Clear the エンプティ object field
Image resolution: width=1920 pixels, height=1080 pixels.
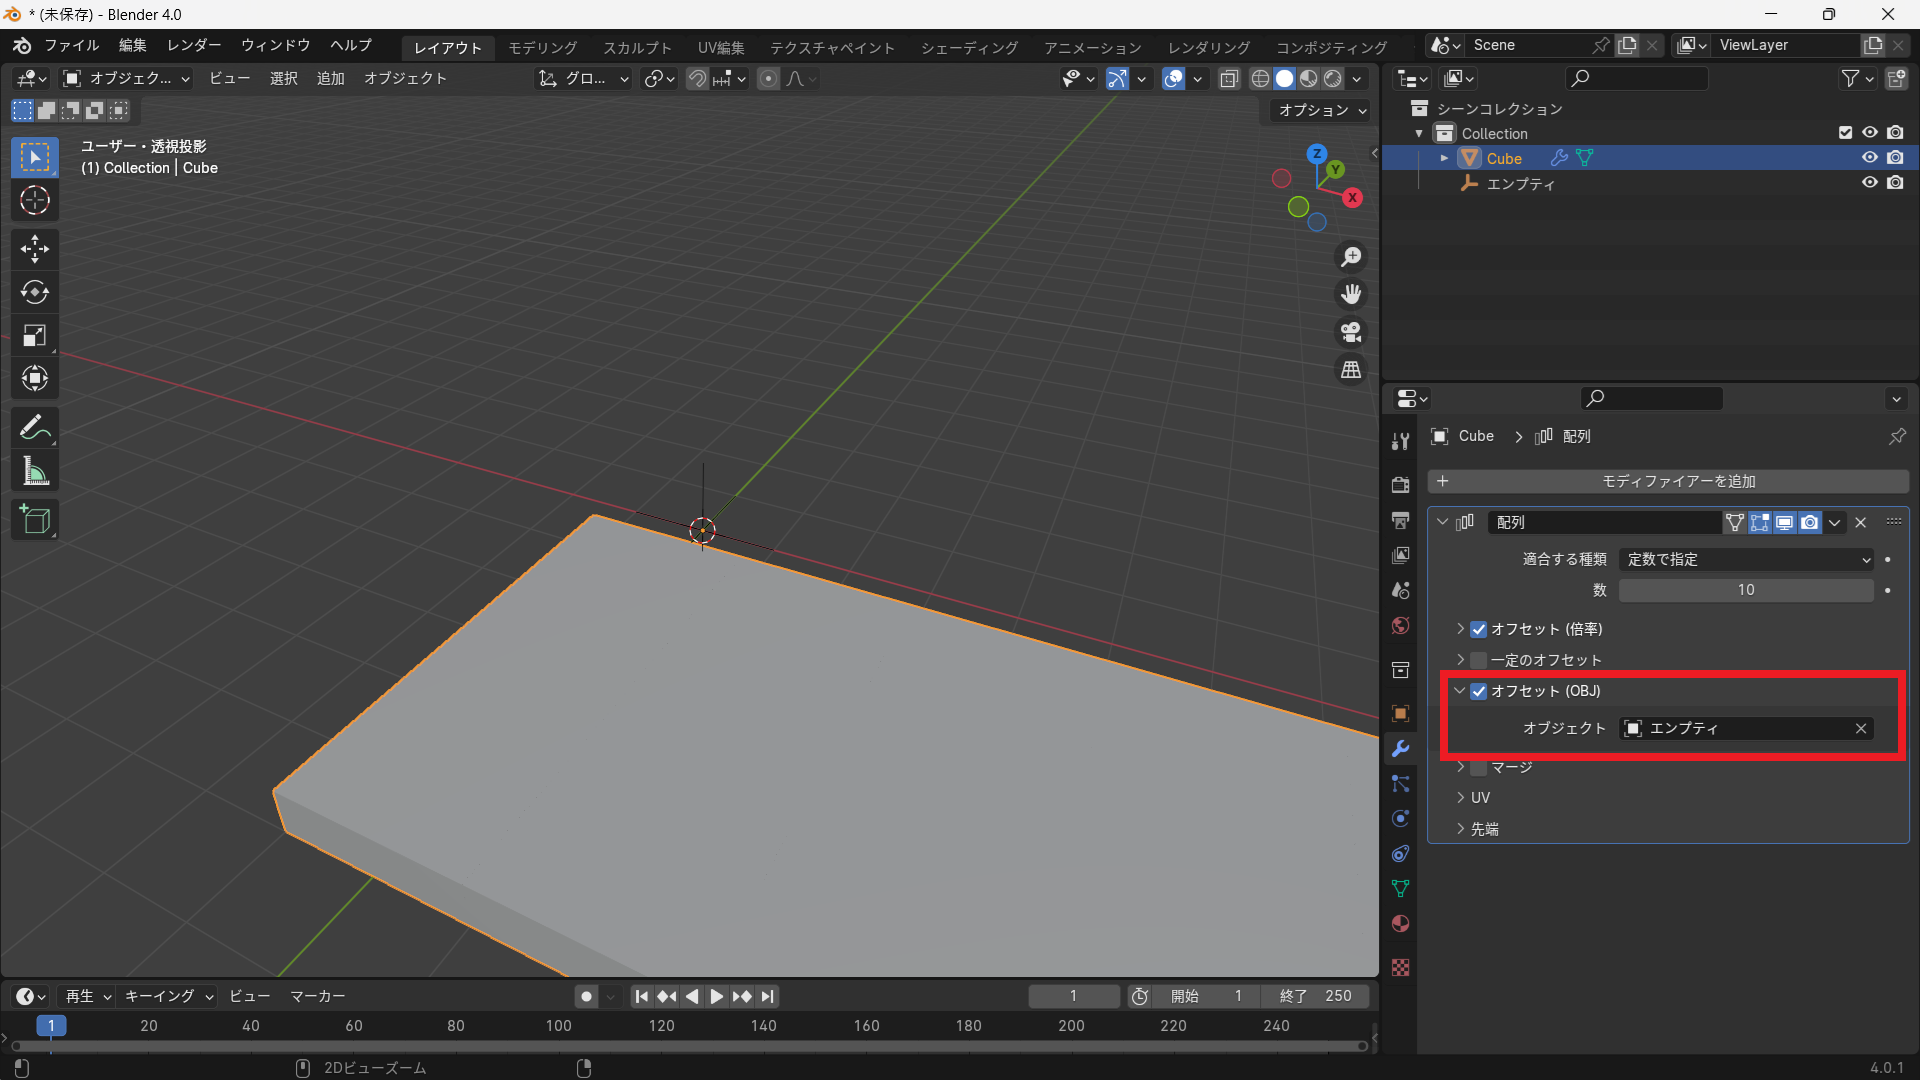pos(1860,729)
